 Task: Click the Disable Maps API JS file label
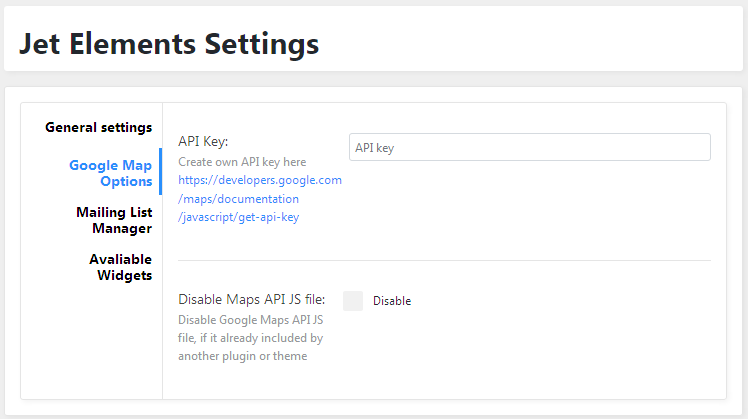(x=251, y=299)
